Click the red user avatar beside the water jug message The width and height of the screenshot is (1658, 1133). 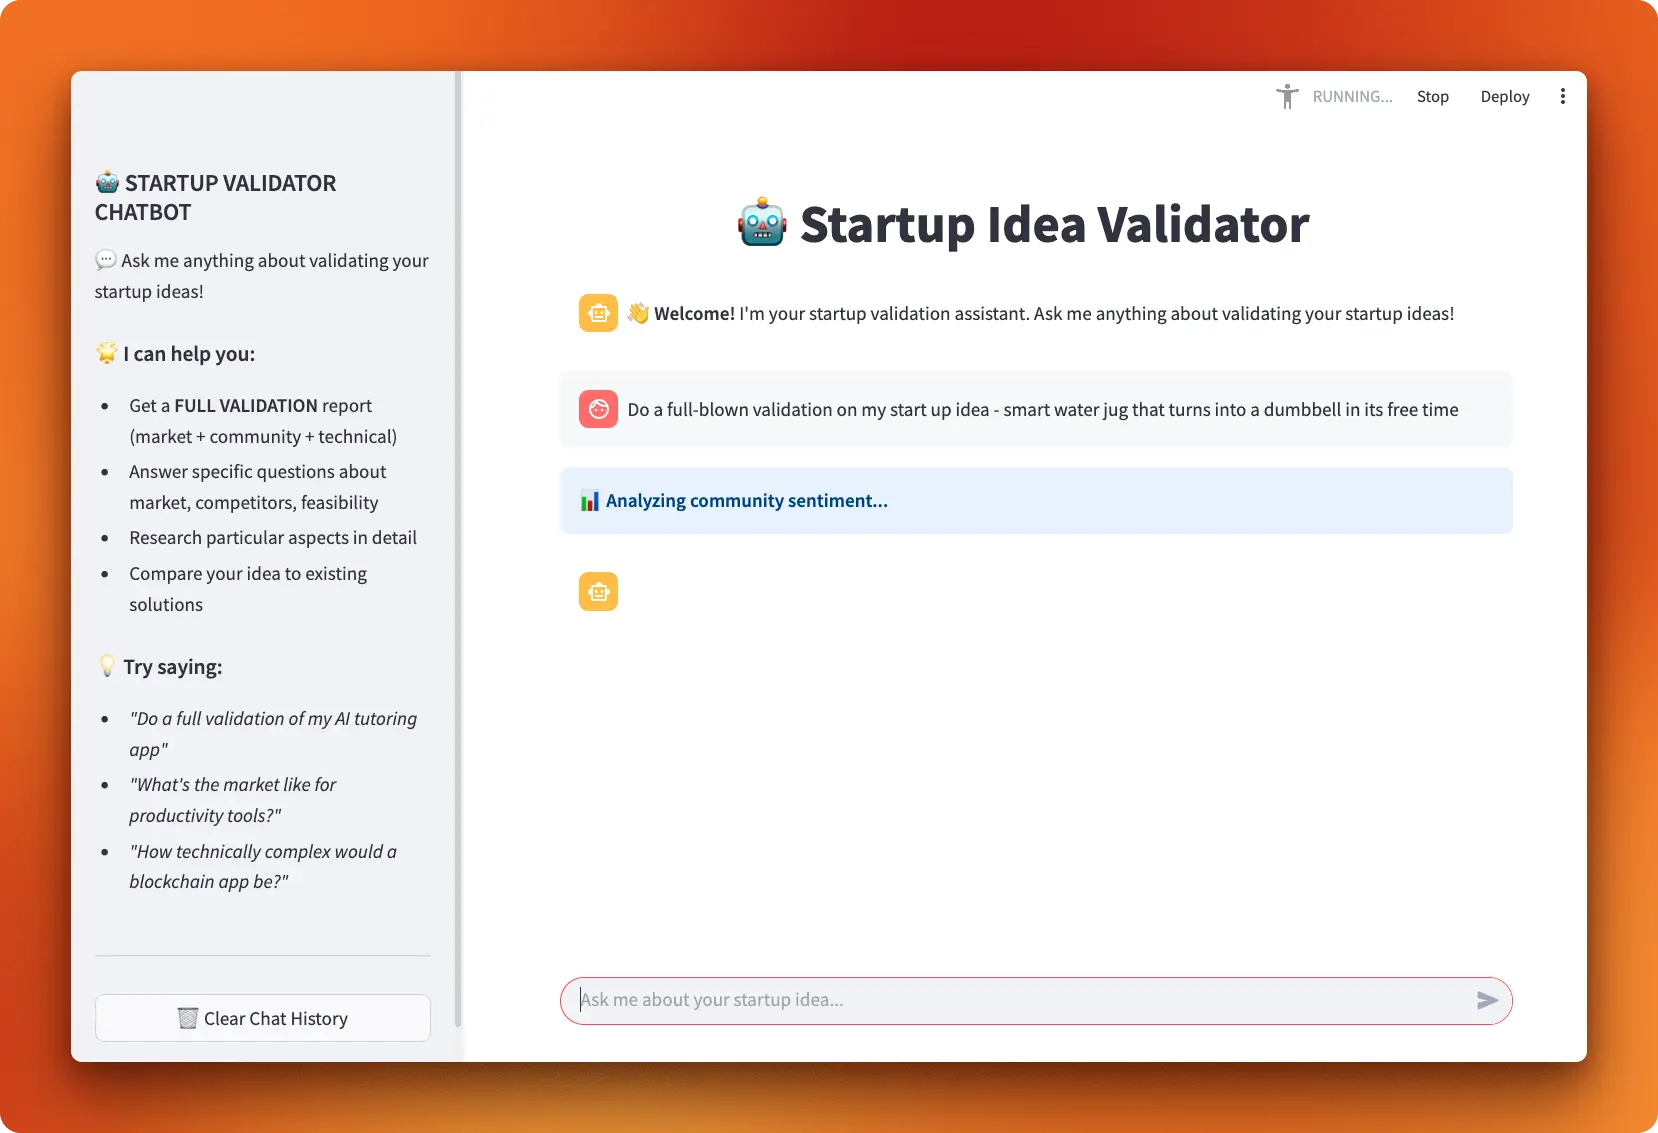point(598,409)
